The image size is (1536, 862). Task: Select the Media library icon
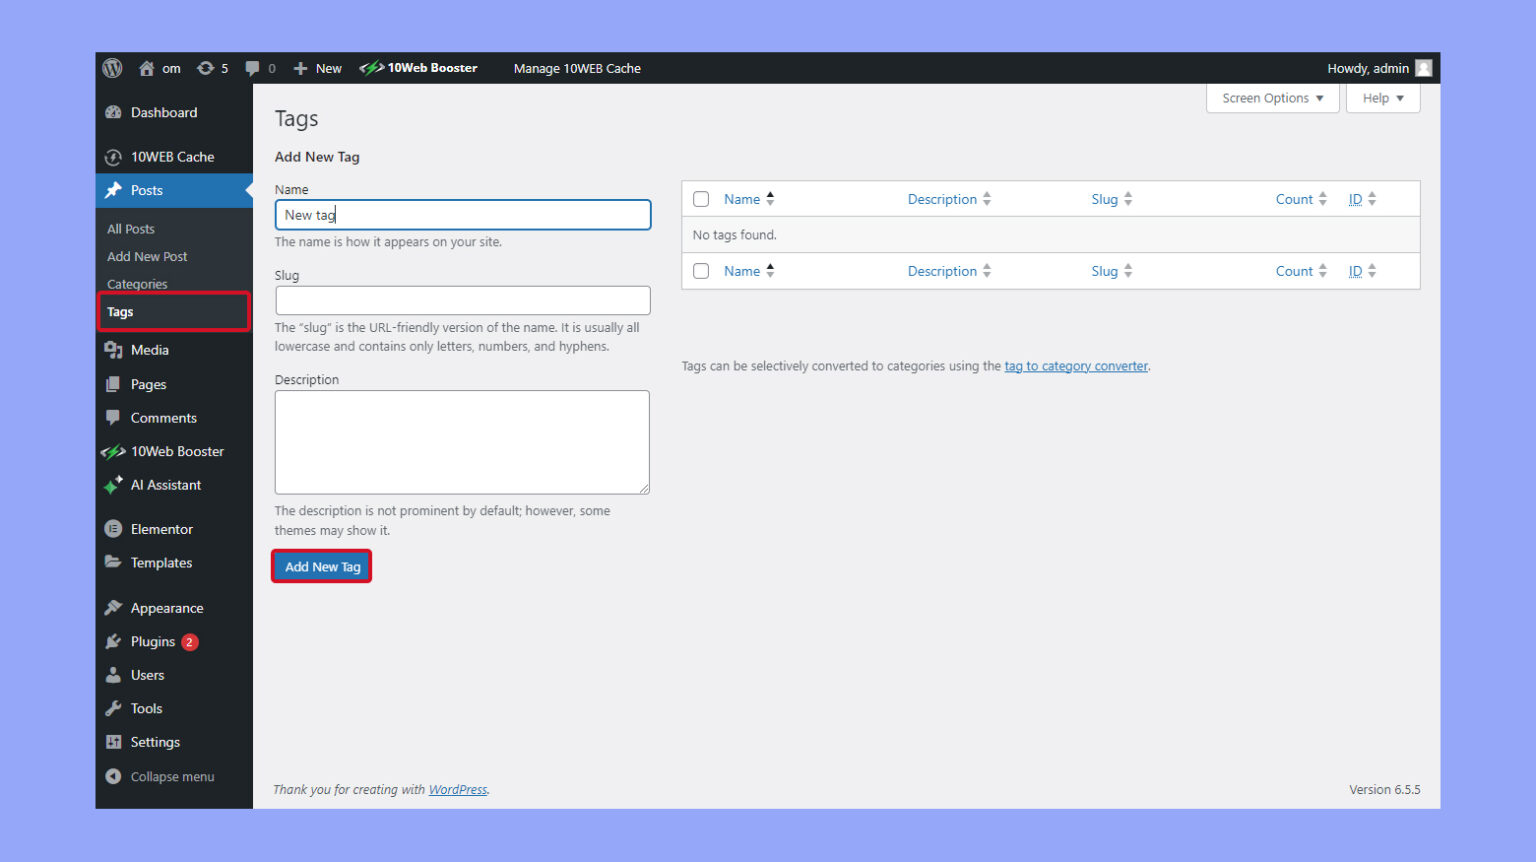click(x=113, y=350)
